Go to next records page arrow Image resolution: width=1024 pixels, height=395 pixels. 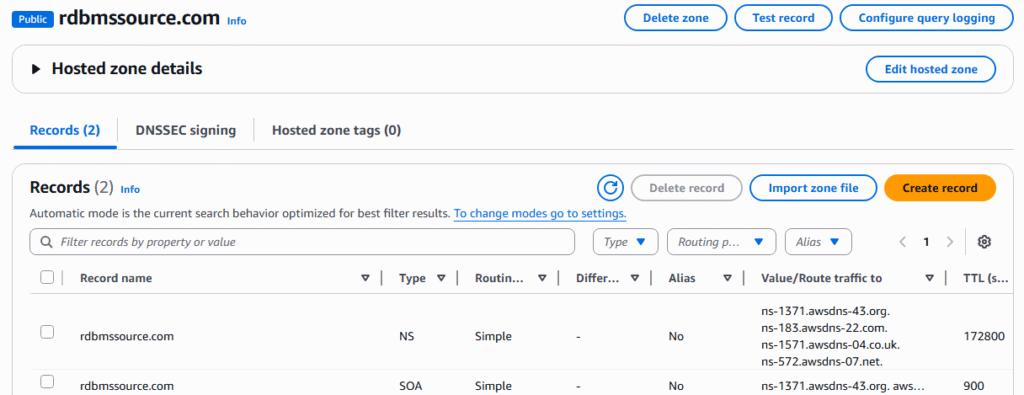point(950,242)
